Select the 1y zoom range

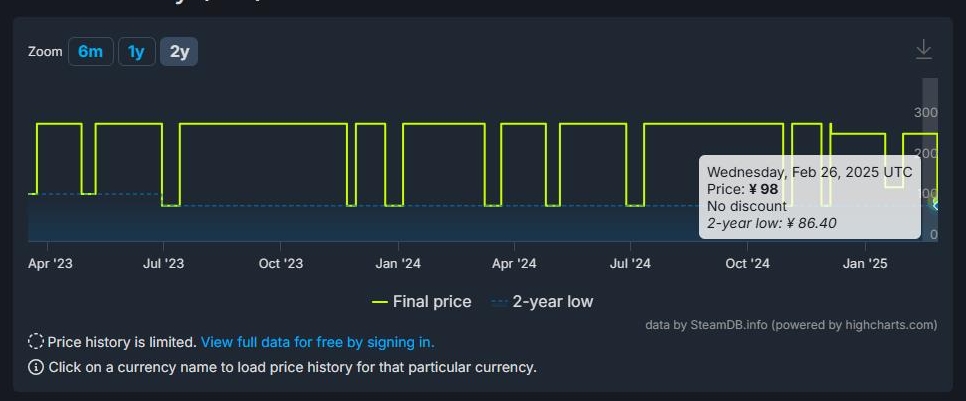[x=137, y=52]
